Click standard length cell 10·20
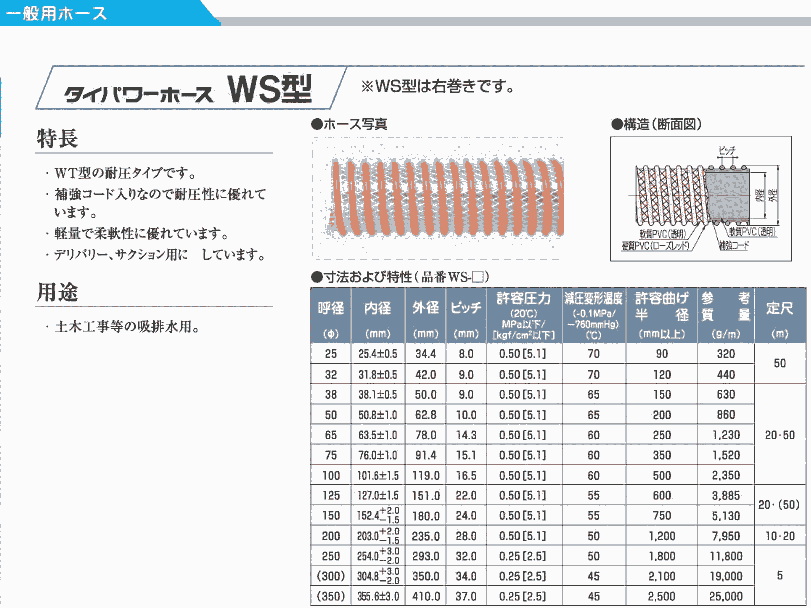Image resolution: width=811 pixels, height=608 pixels. pos(780,536)
